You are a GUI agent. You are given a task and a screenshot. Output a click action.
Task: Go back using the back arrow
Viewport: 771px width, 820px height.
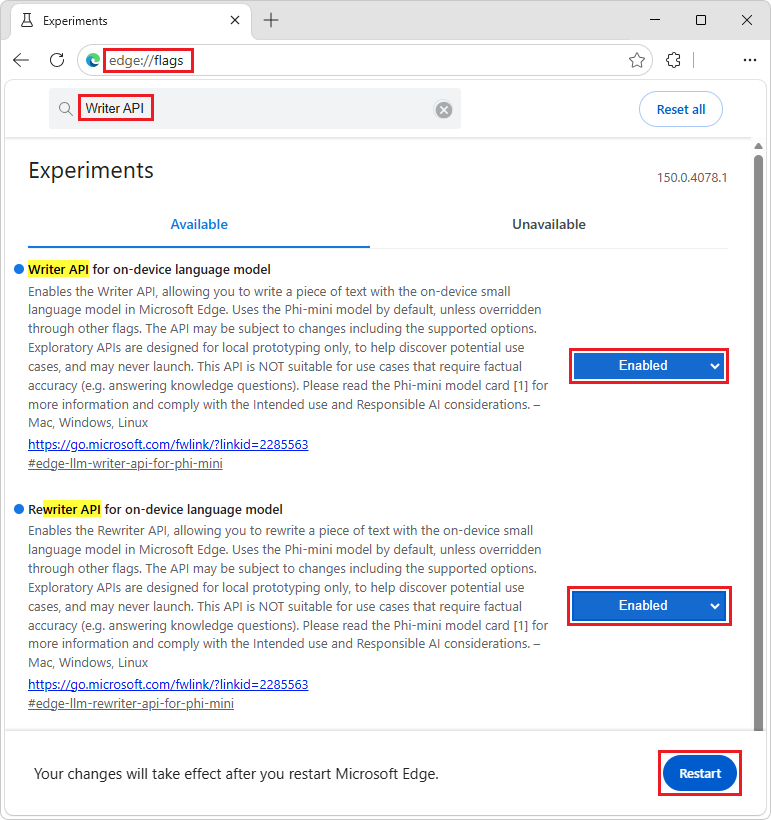(x=21, y=60)
